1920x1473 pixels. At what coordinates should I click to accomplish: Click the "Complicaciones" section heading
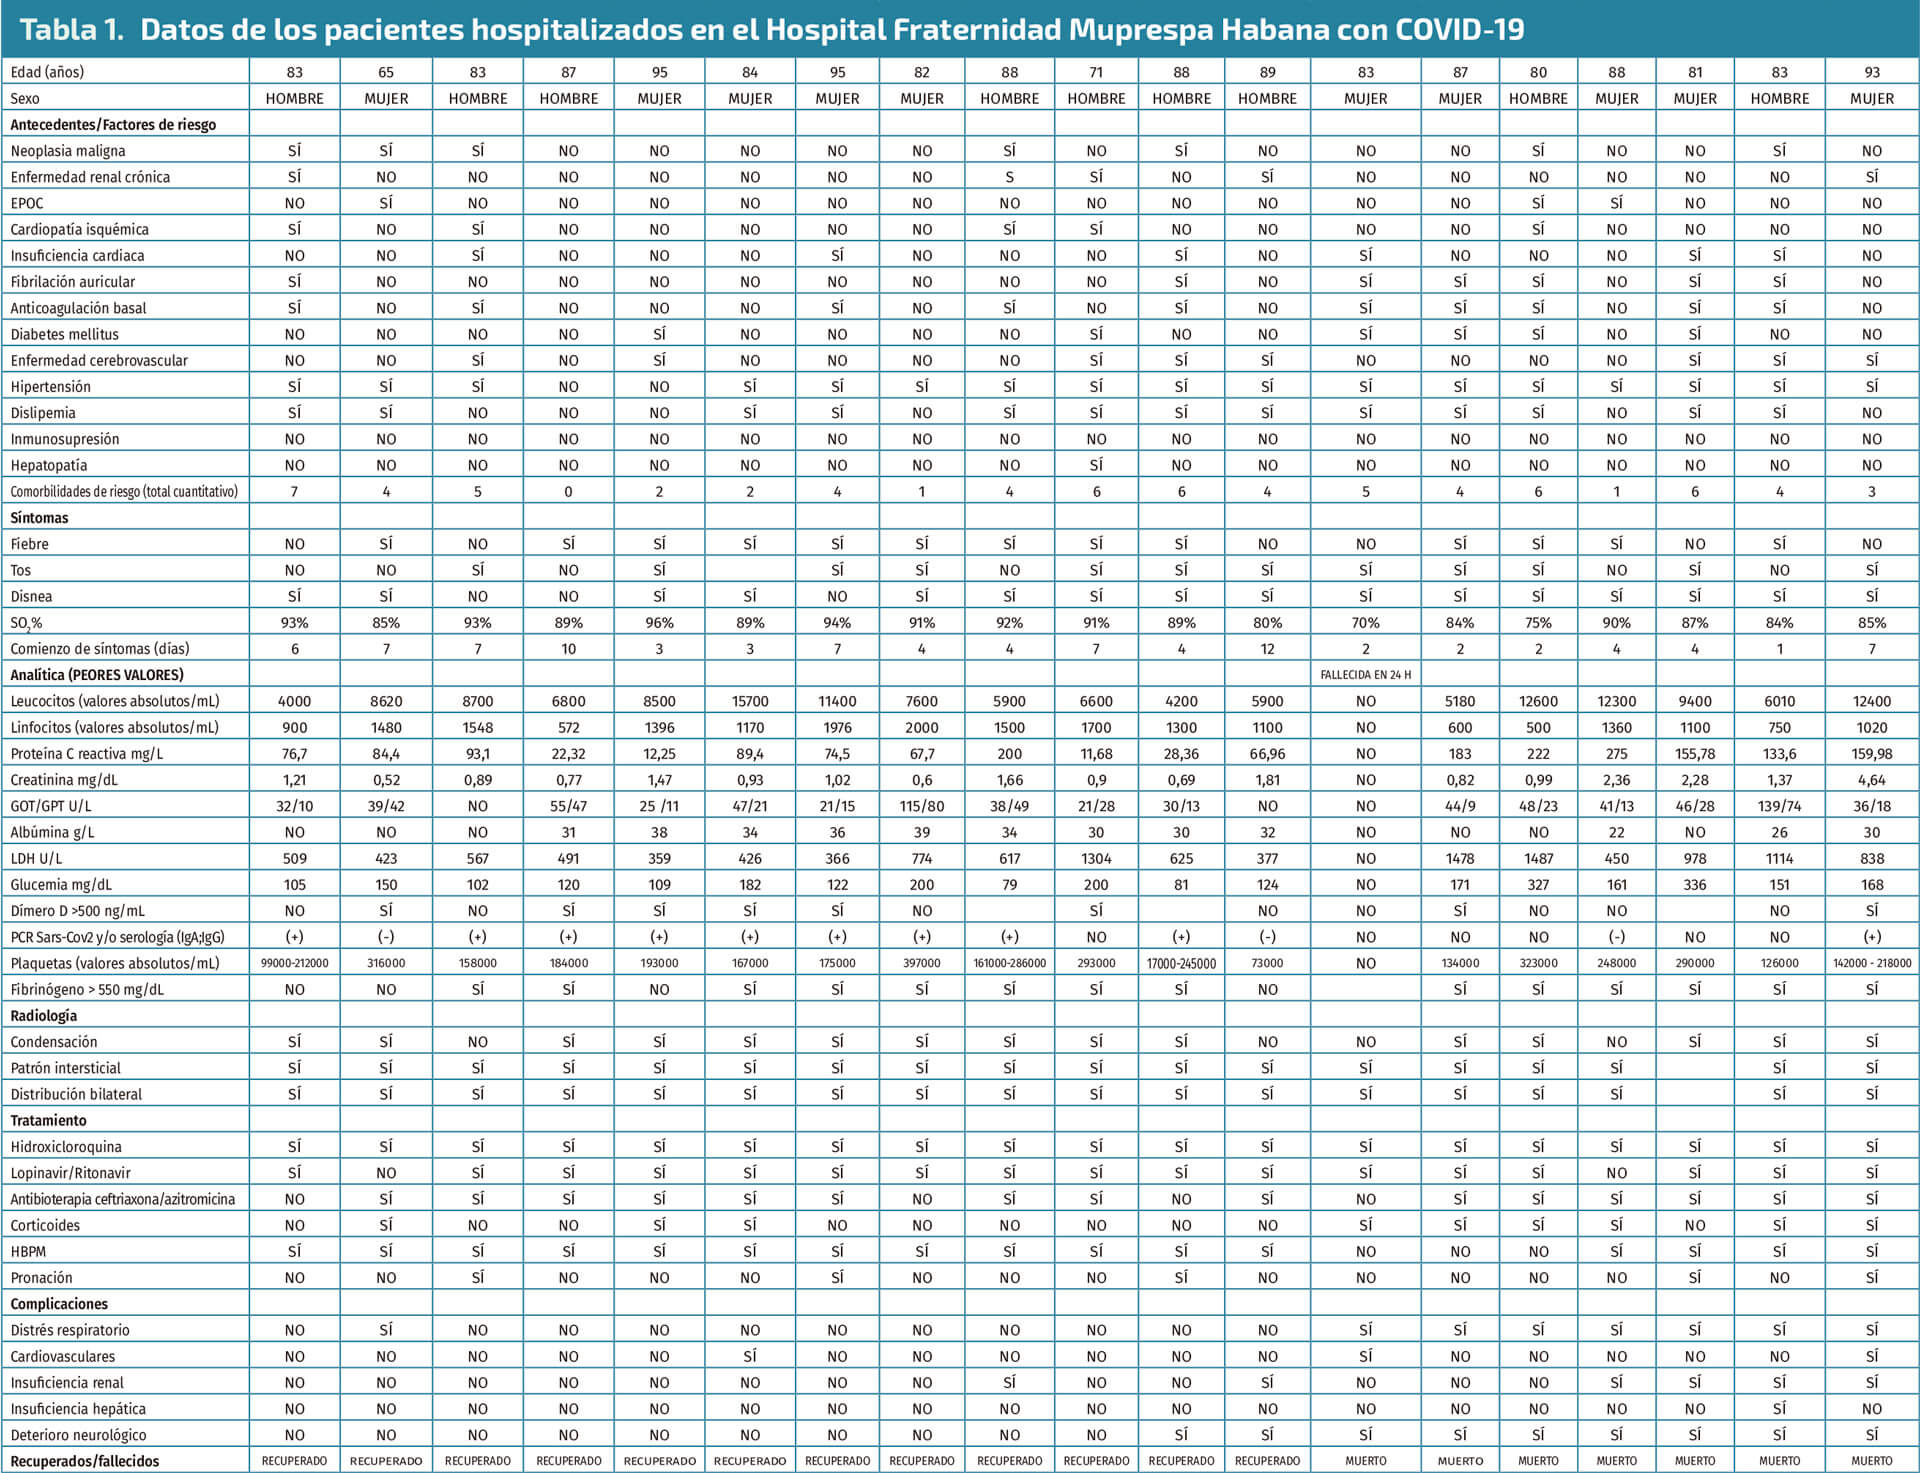pos(59,1304)
